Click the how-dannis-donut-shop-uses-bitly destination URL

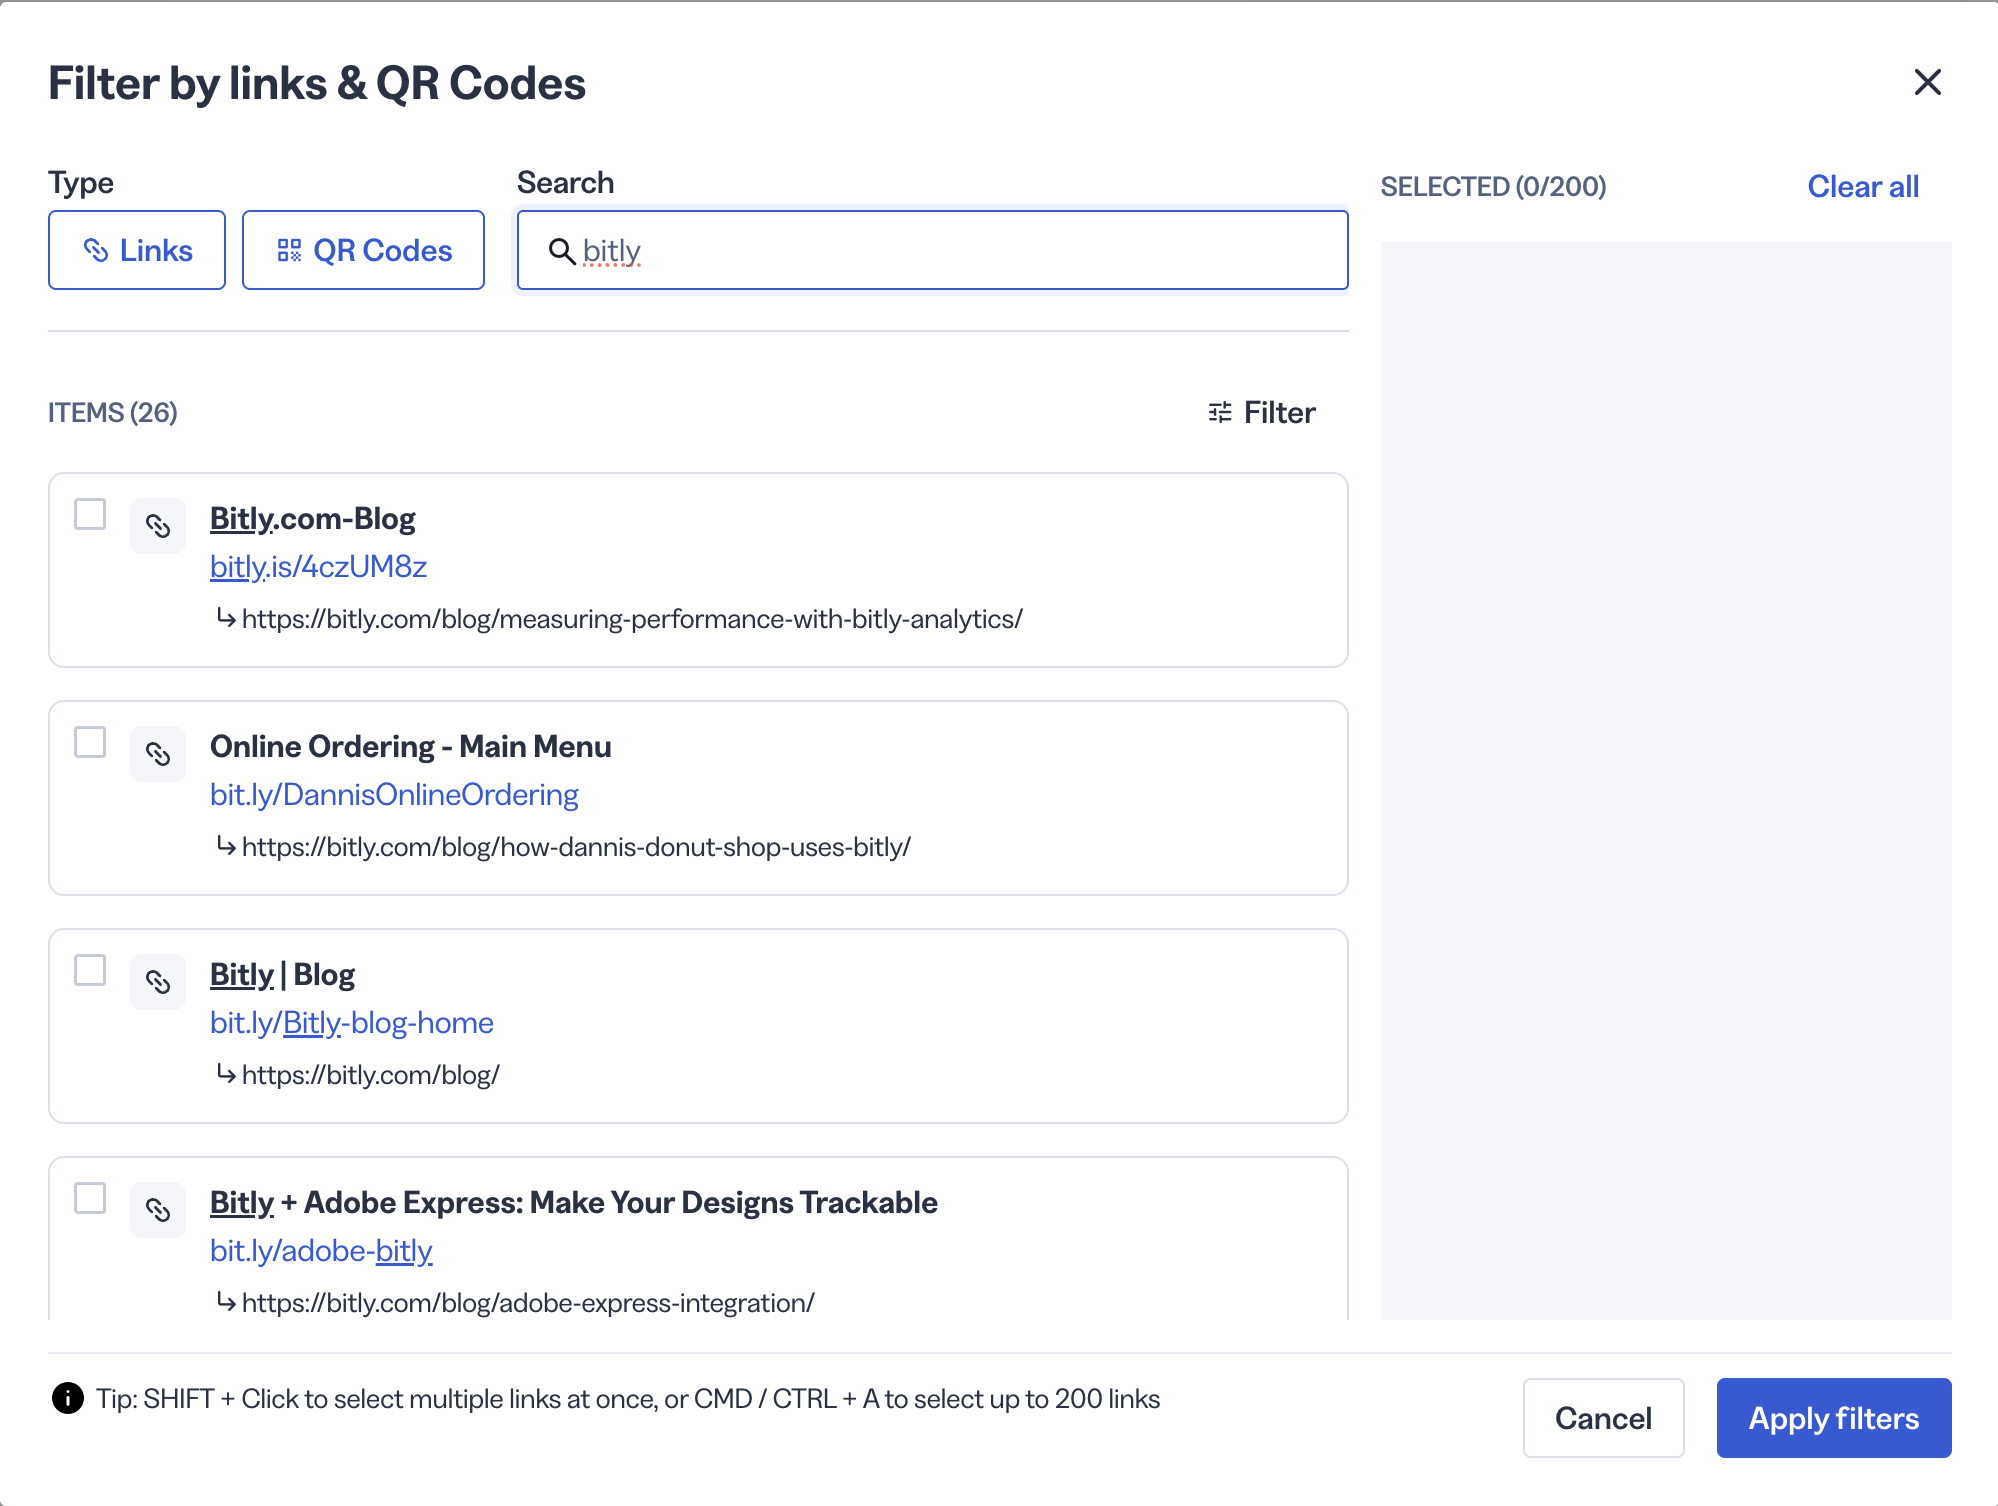(x=576, y=847)
